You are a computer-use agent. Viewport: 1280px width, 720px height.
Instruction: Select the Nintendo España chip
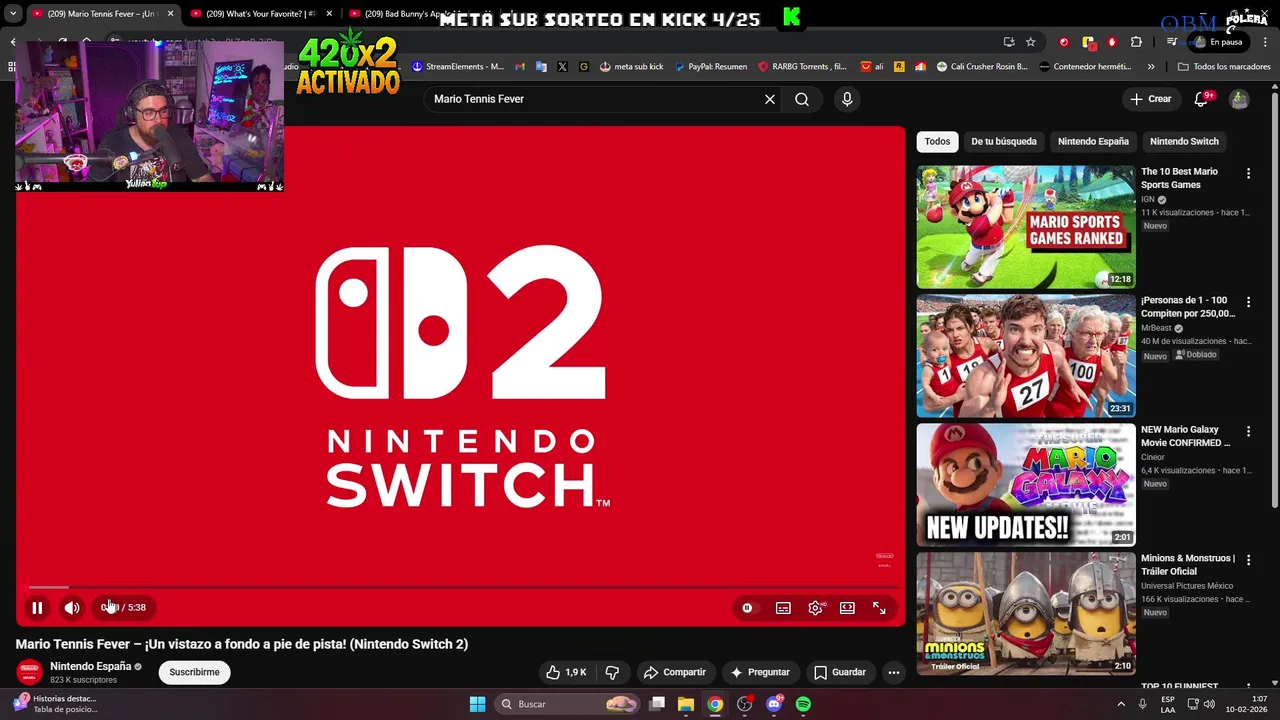pos(1093,141)
